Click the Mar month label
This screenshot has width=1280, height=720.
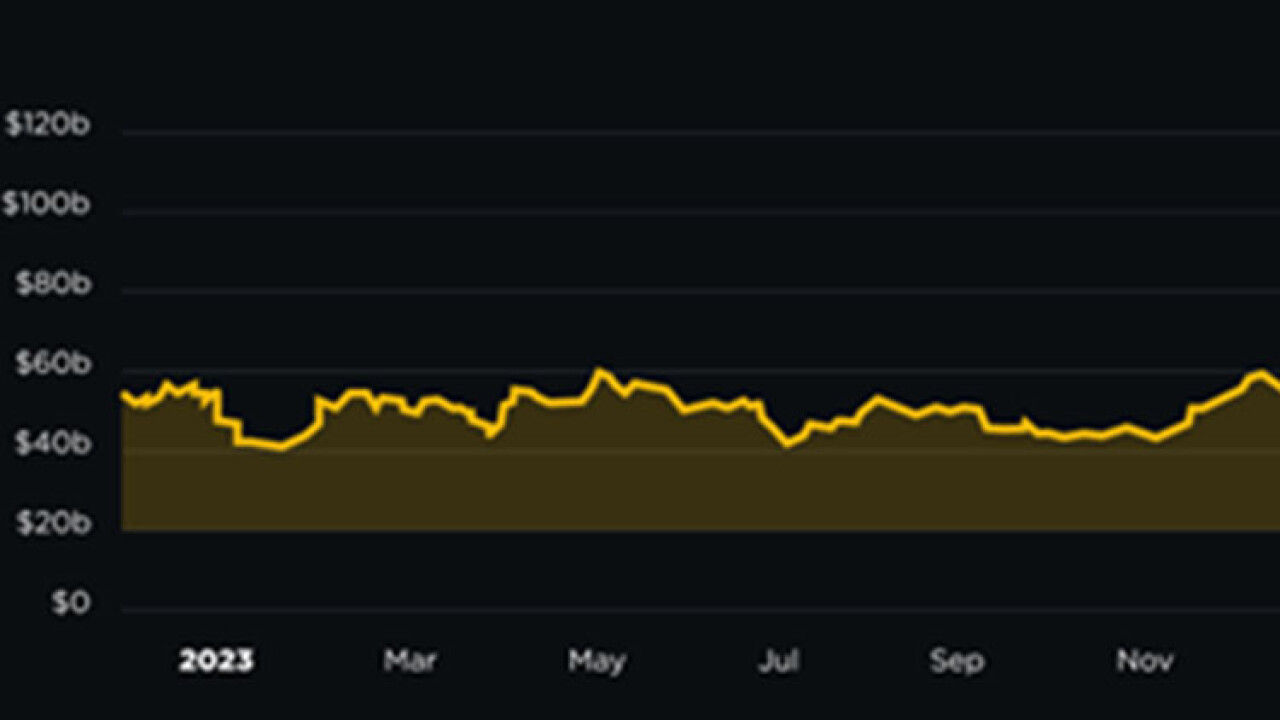(410, 661)
